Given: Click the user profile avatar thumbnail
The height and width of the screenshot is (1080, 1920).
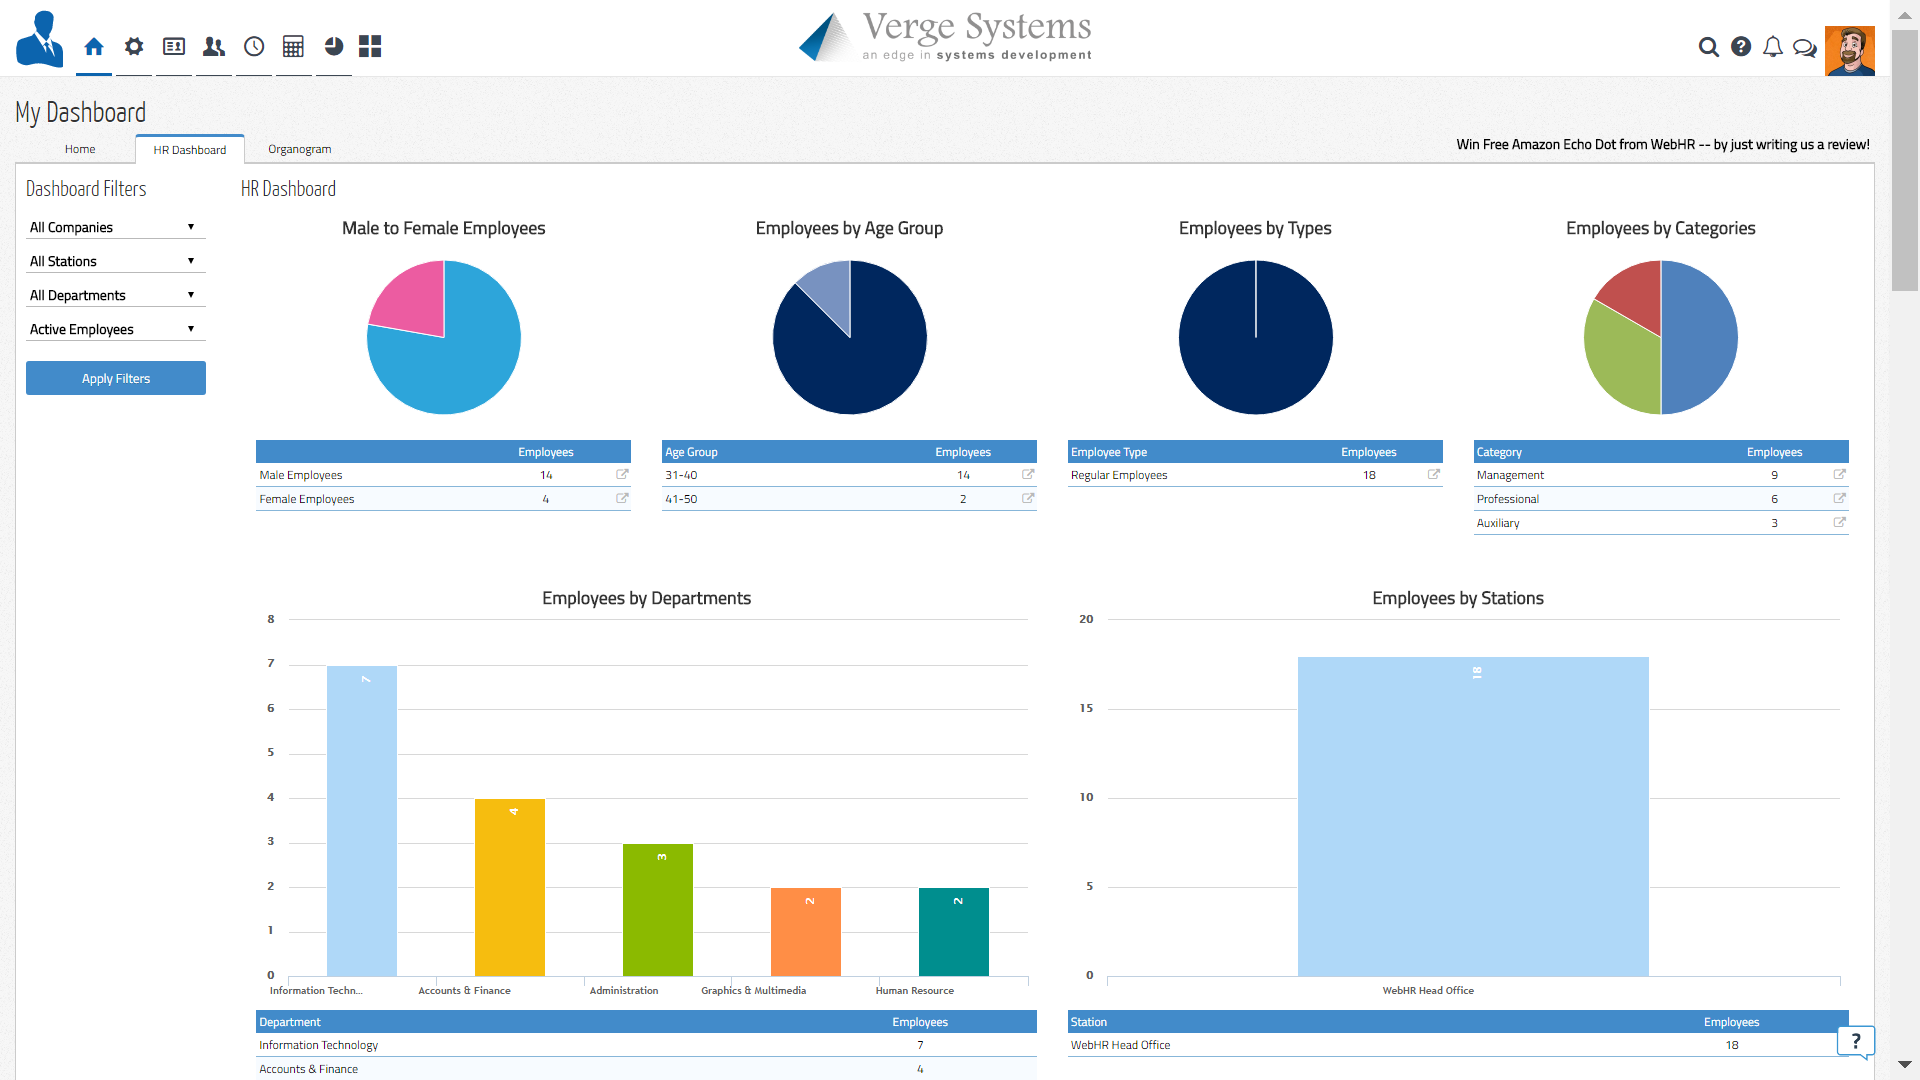Looking at the screenshot, I should [x=1849, y=51].
